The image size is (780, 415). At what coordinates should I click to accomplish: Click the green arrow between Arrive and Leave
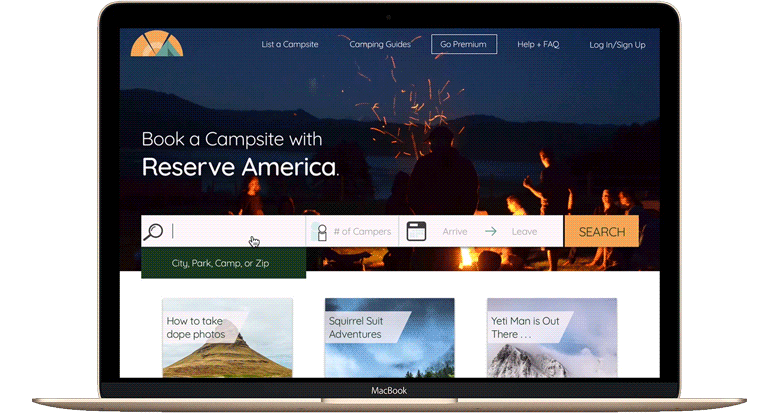490,231
